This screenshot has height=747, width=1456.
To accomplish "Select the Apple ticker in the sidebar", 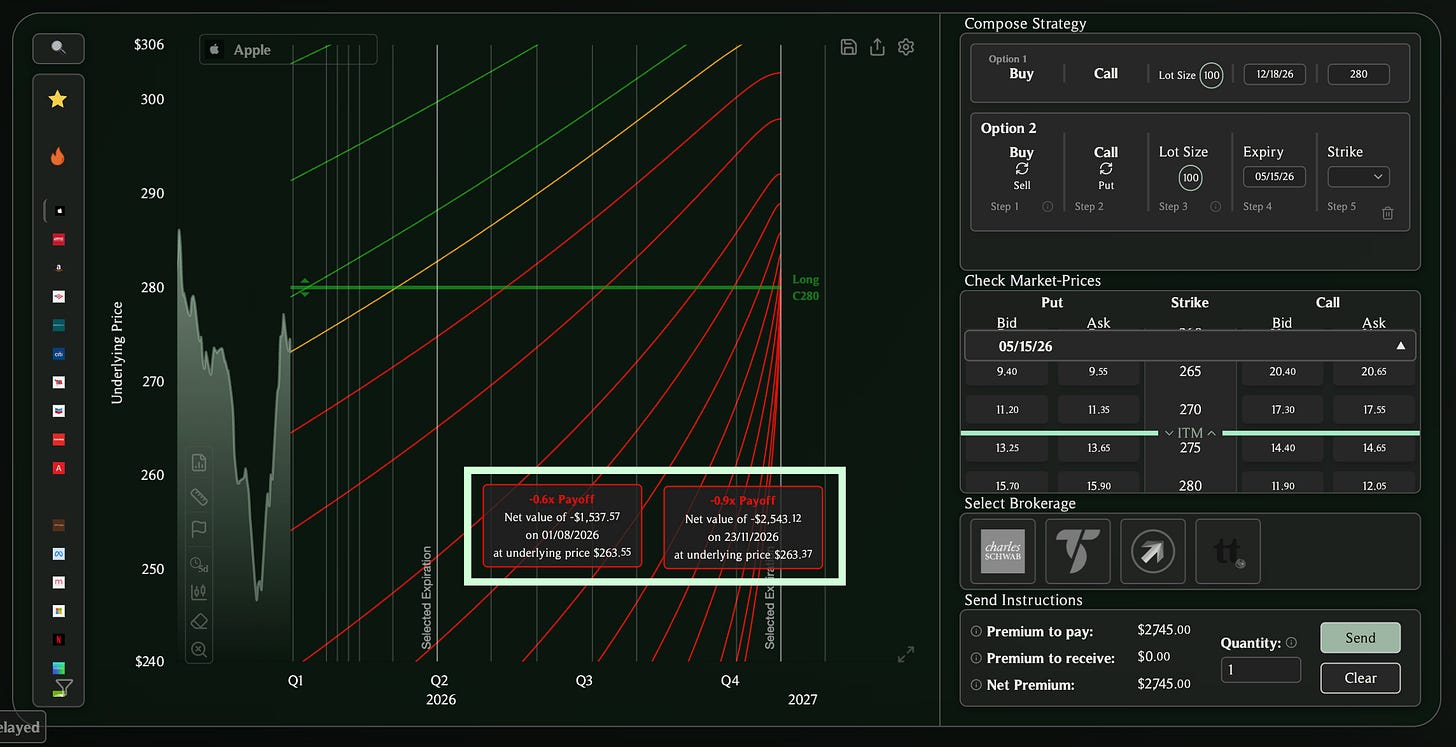I will tap(60, 211).
